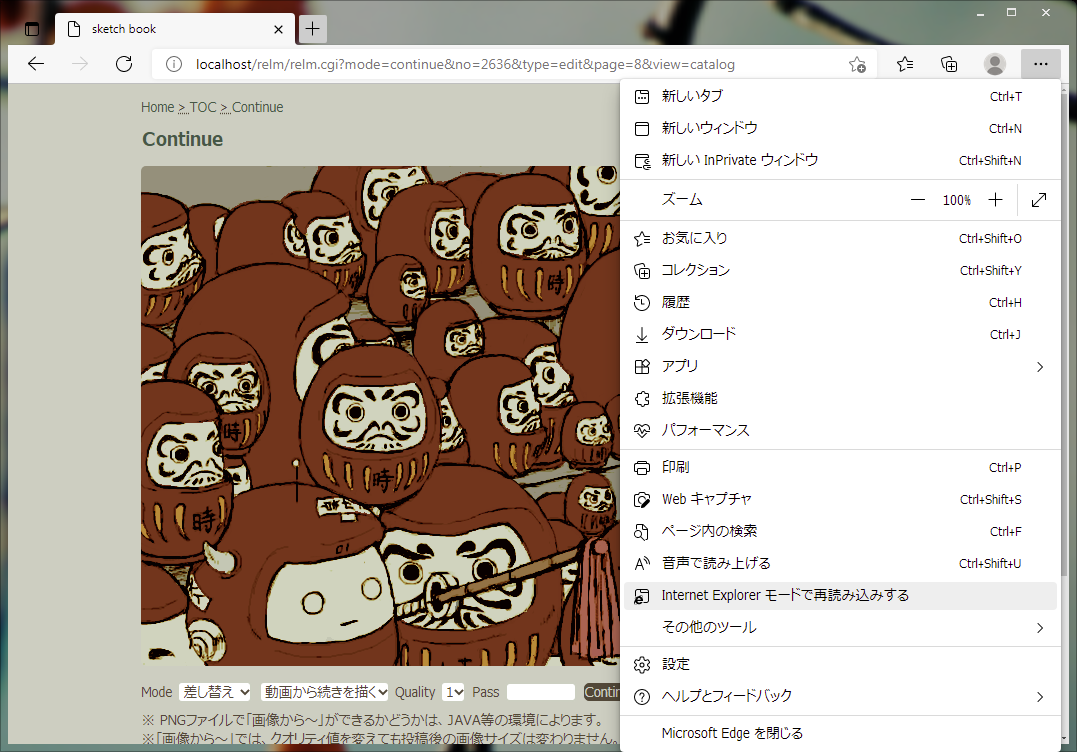Click the daruma sketch image
Screen dimensions: 1077x752
click(381, 415)
